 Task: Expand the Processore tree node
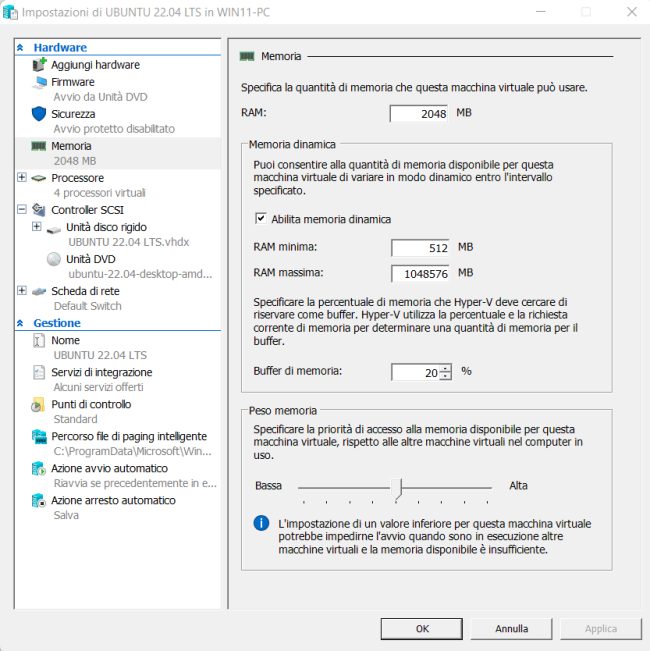pos(22,178)
